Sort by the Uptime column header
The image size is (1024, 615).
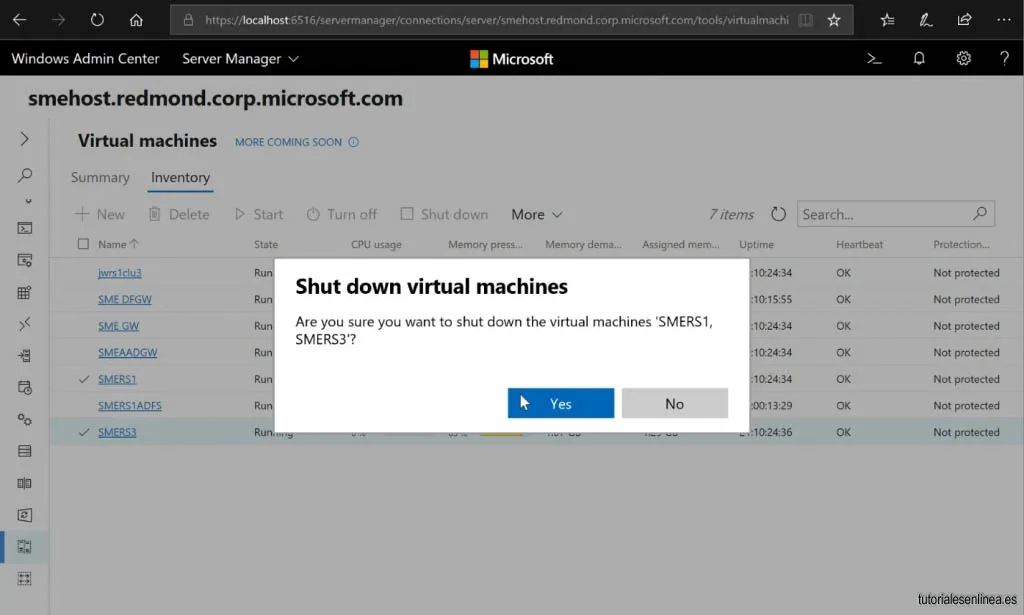[756, 244]
